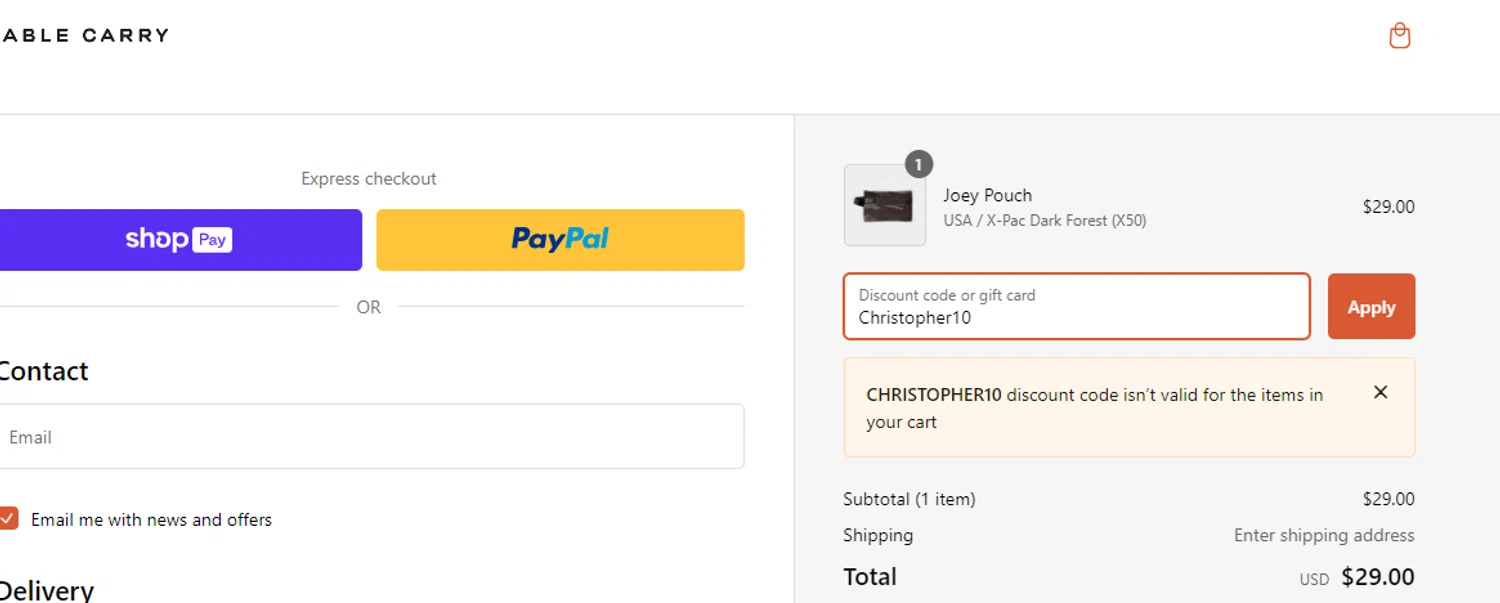Click the Subtotal (1 item) line
This screenshot has height=603, width=1500.
pyautogui.click(x=909, y=499)
